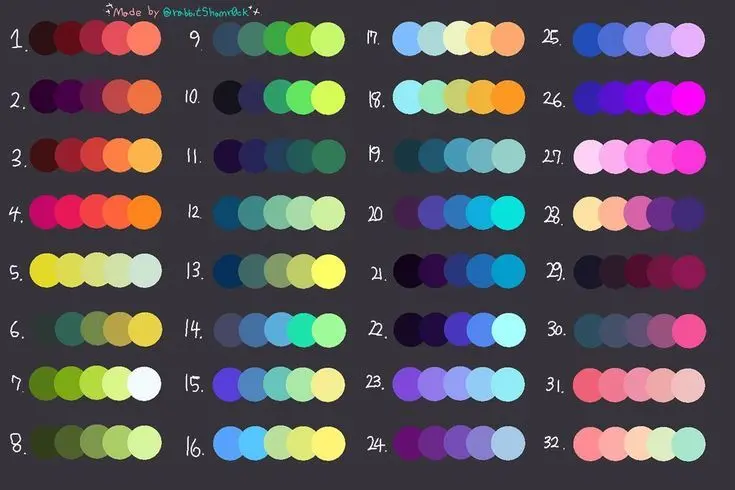Select the light blue swatch starting palette 17
The image size is (735, 490).
pos(406,39)
